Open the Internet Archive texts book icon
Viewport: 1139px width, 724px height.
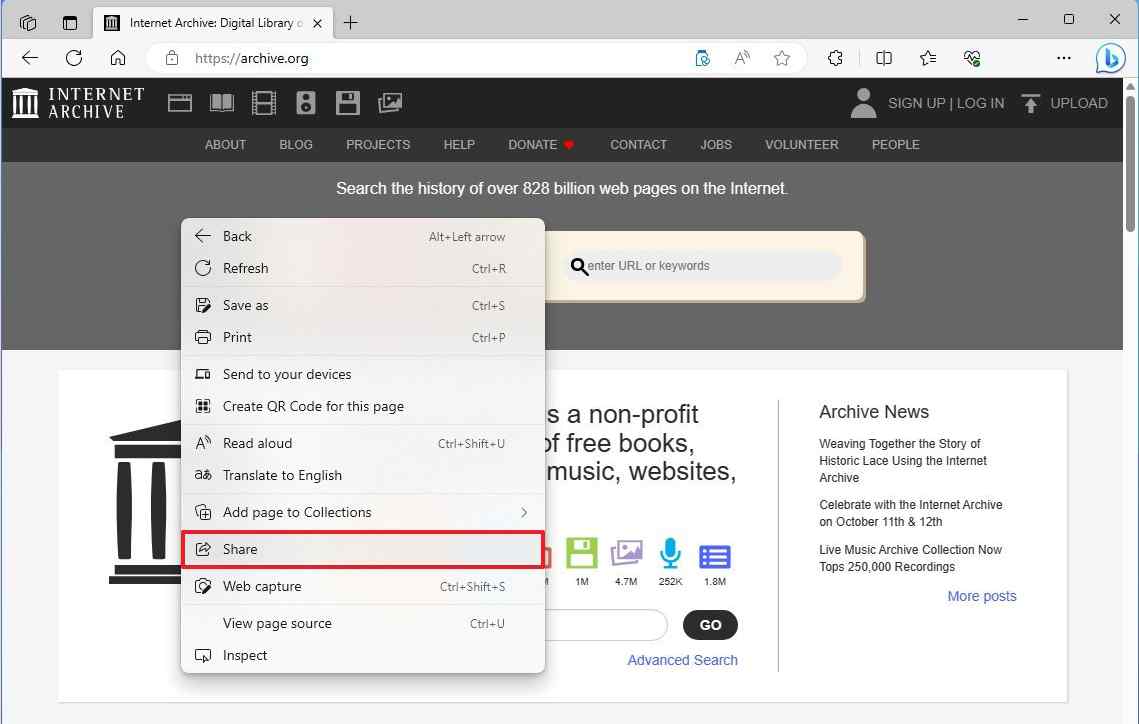tap(221, 103)
